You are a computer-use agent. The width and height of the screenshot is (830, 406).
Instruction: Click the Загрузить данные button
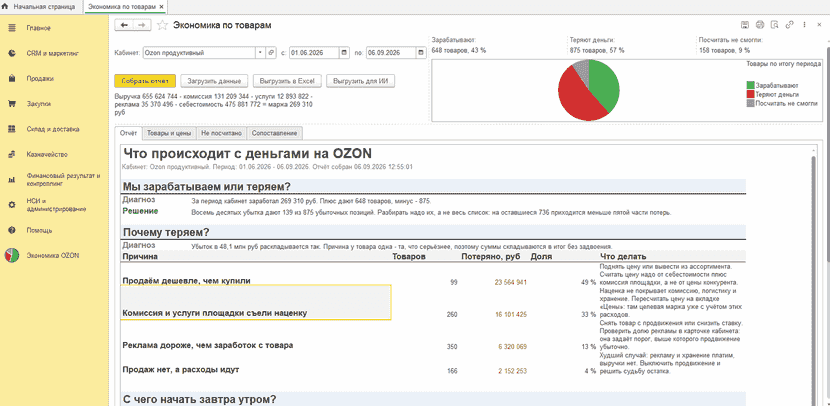(214, 82)
